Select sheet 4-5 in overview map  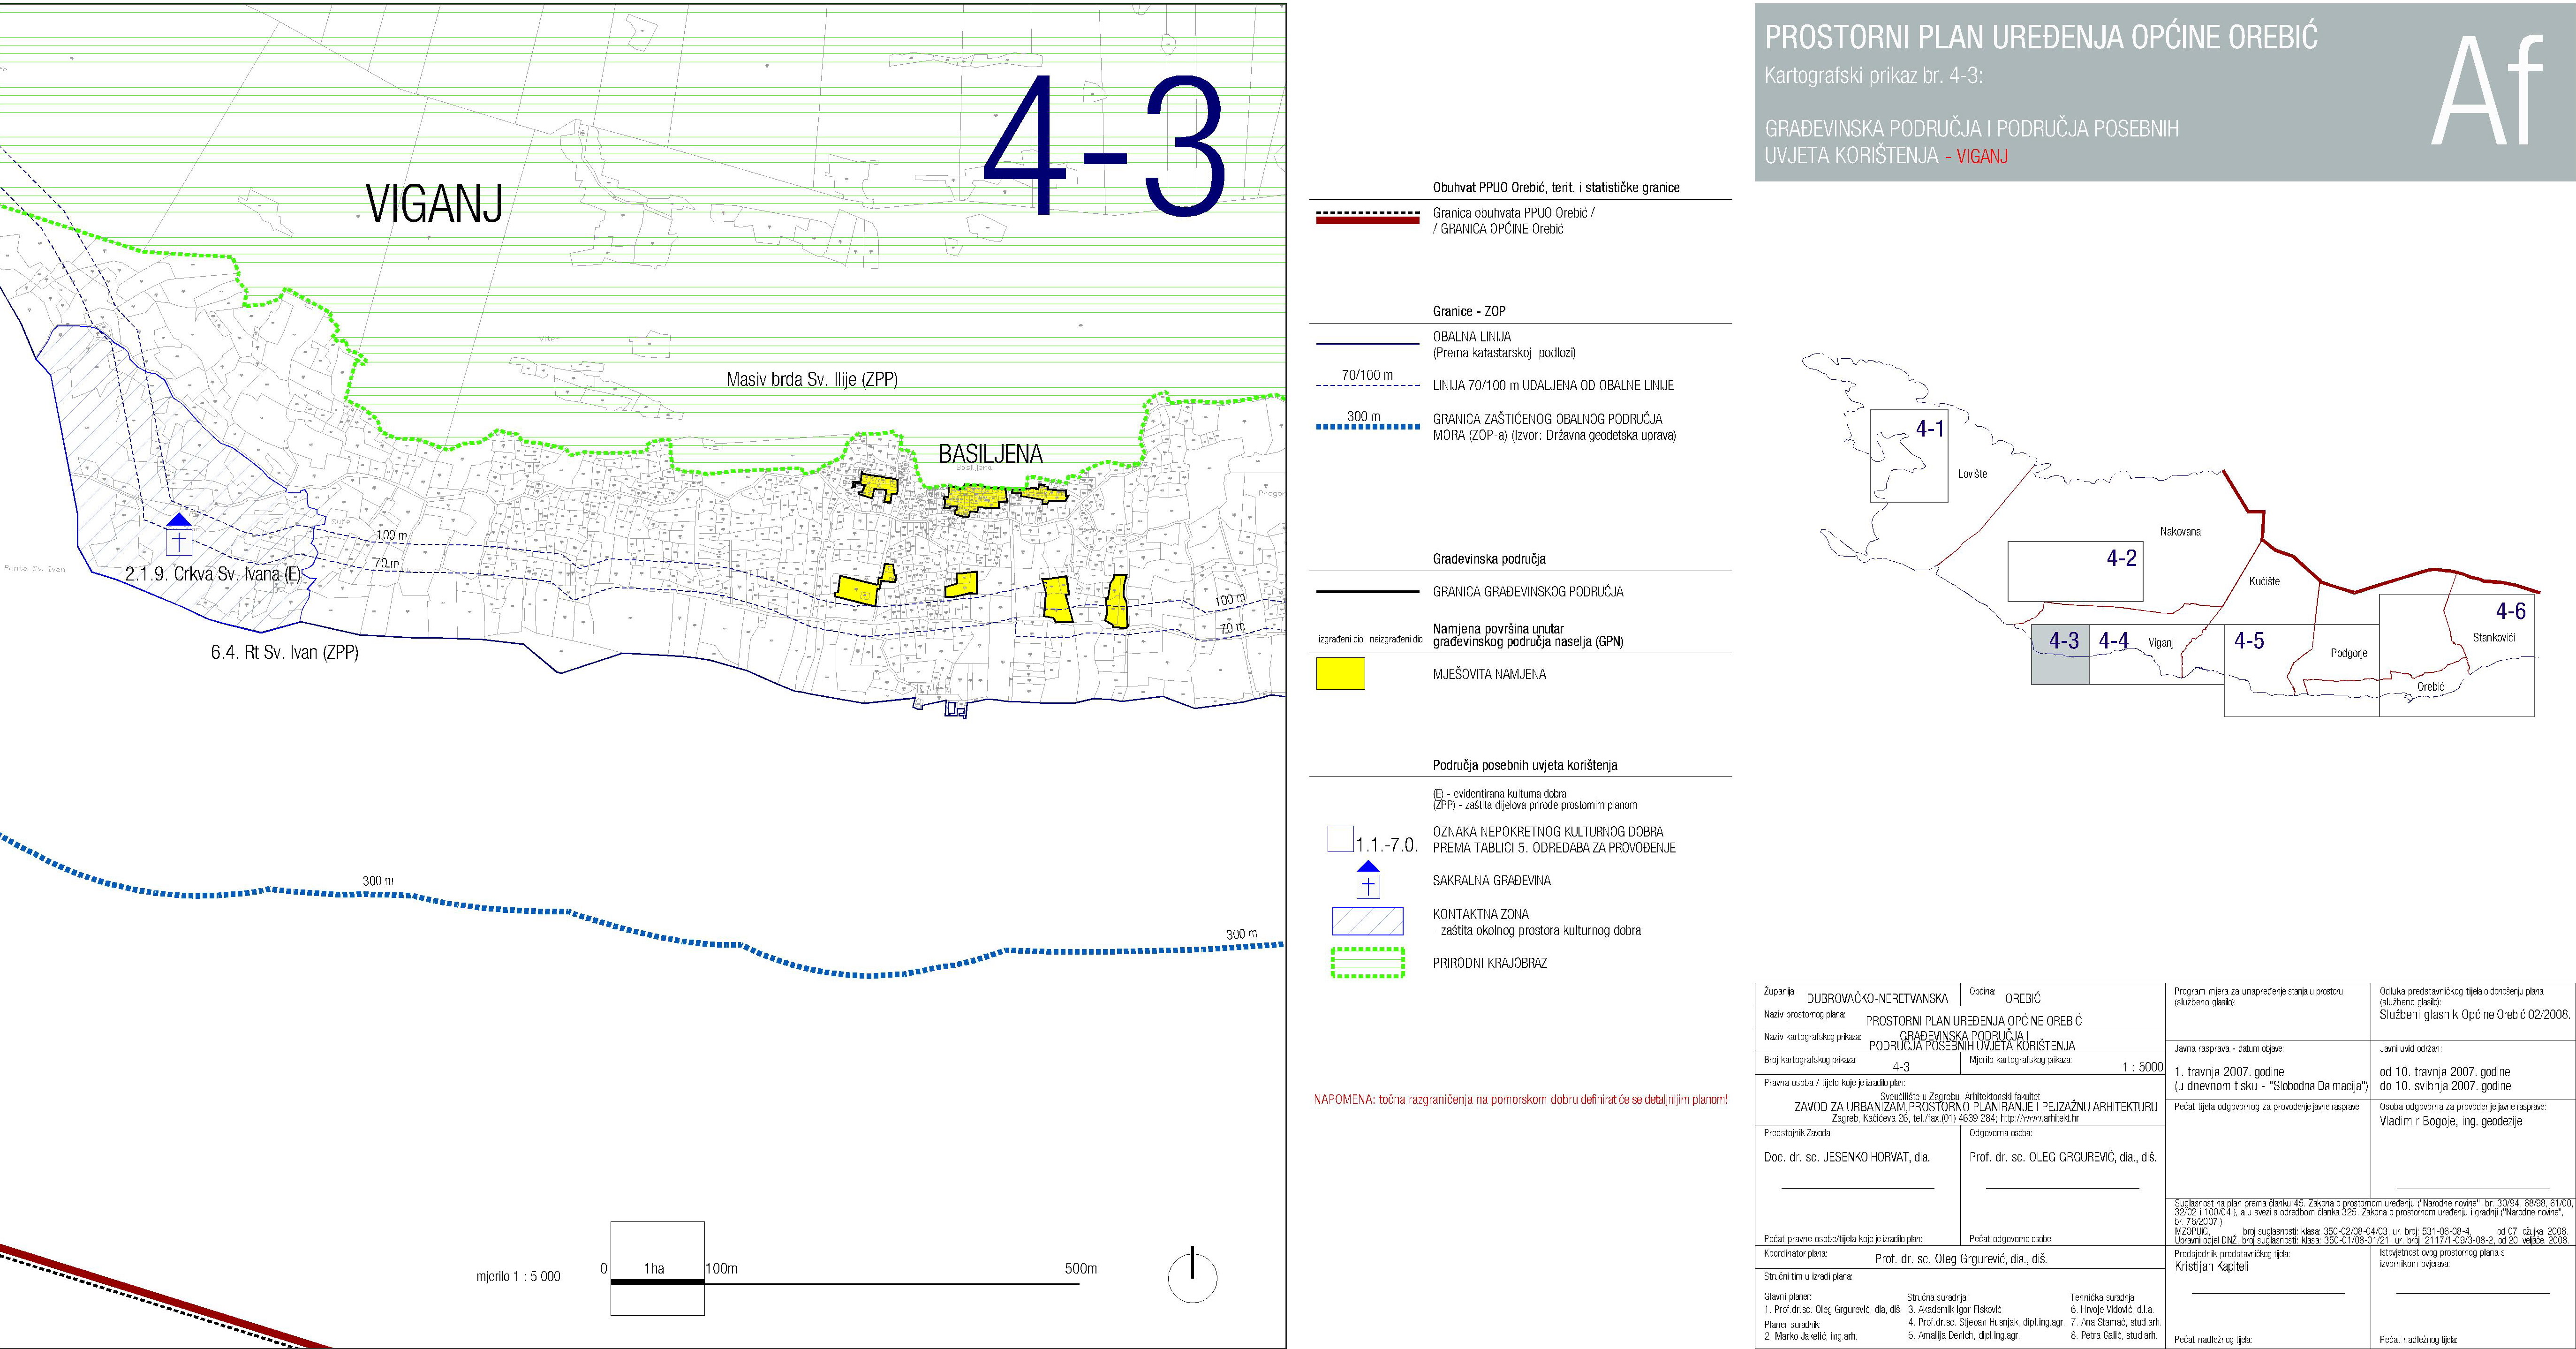click(x=2301, y=670)
